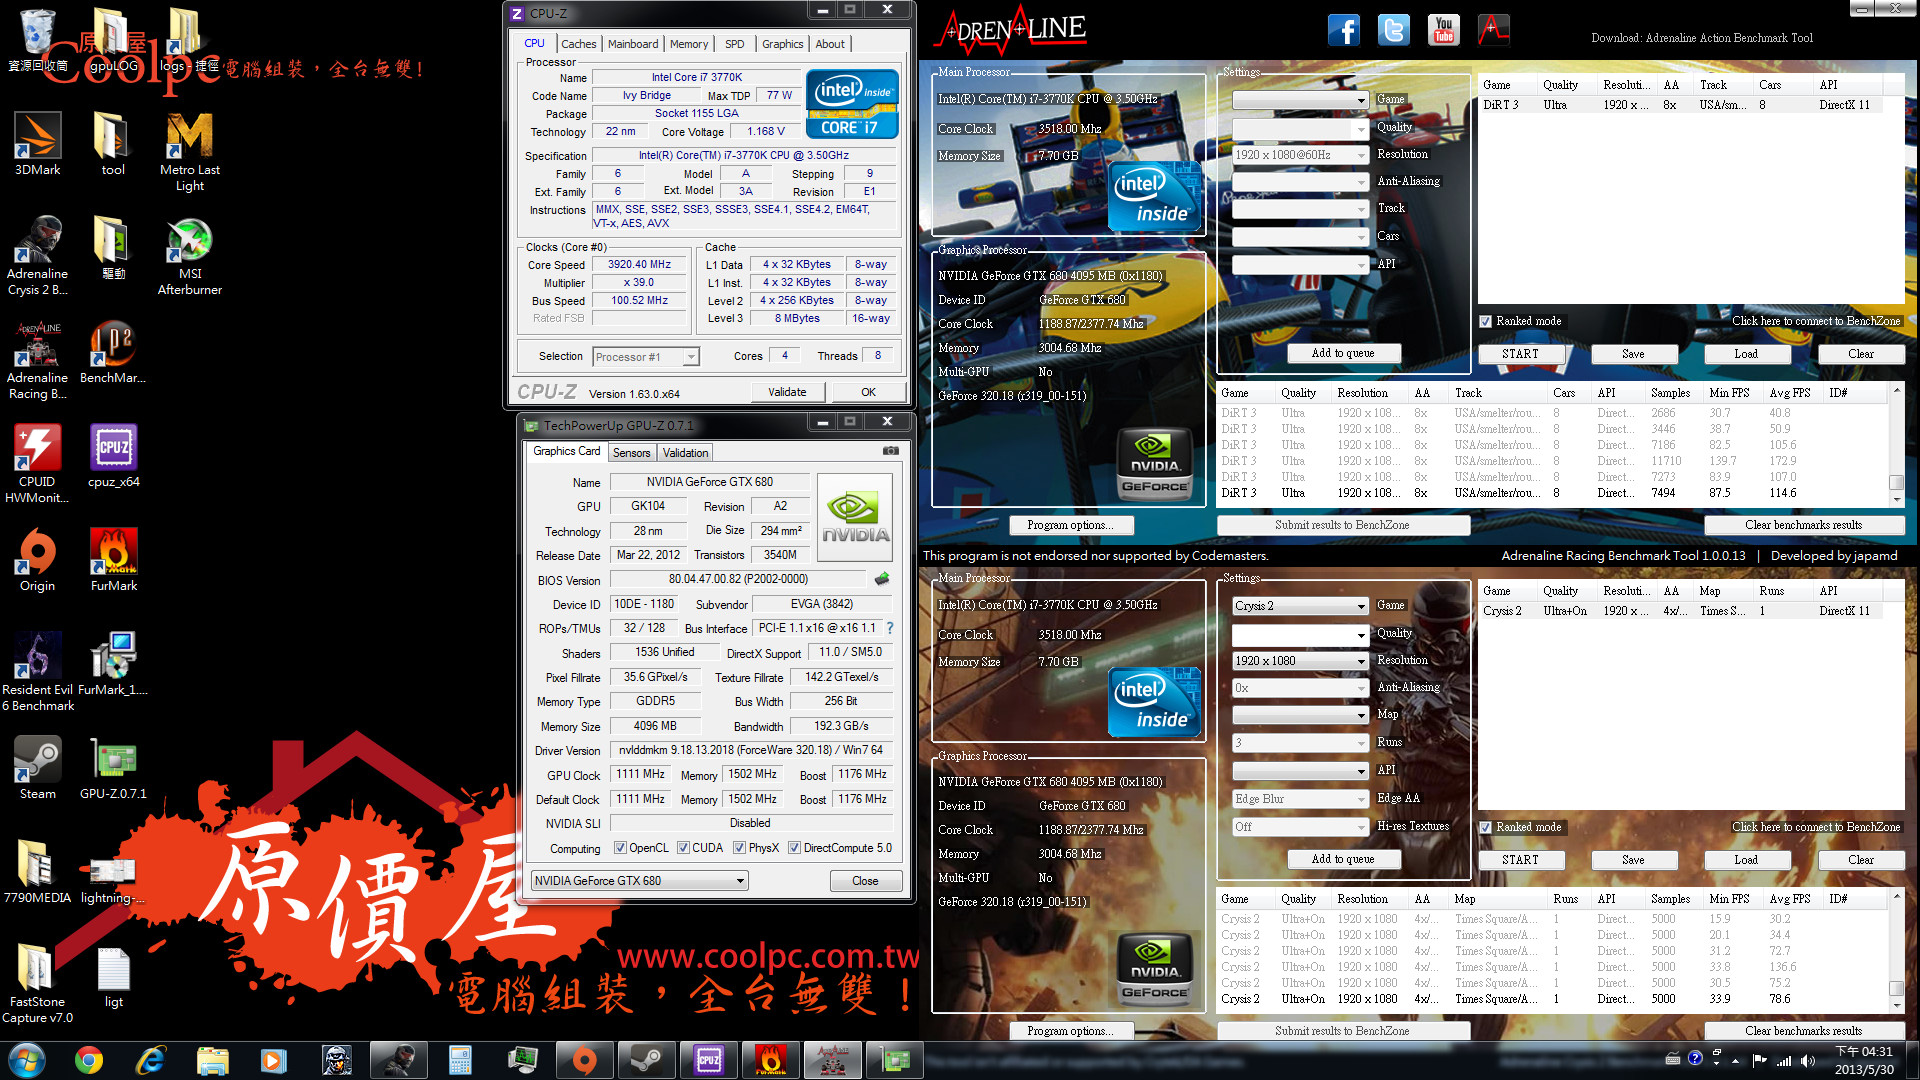Click START in the Crysis 2 benchmark
The width and height of the screenshot is (1920, 1080).
tap(1520, 860)
